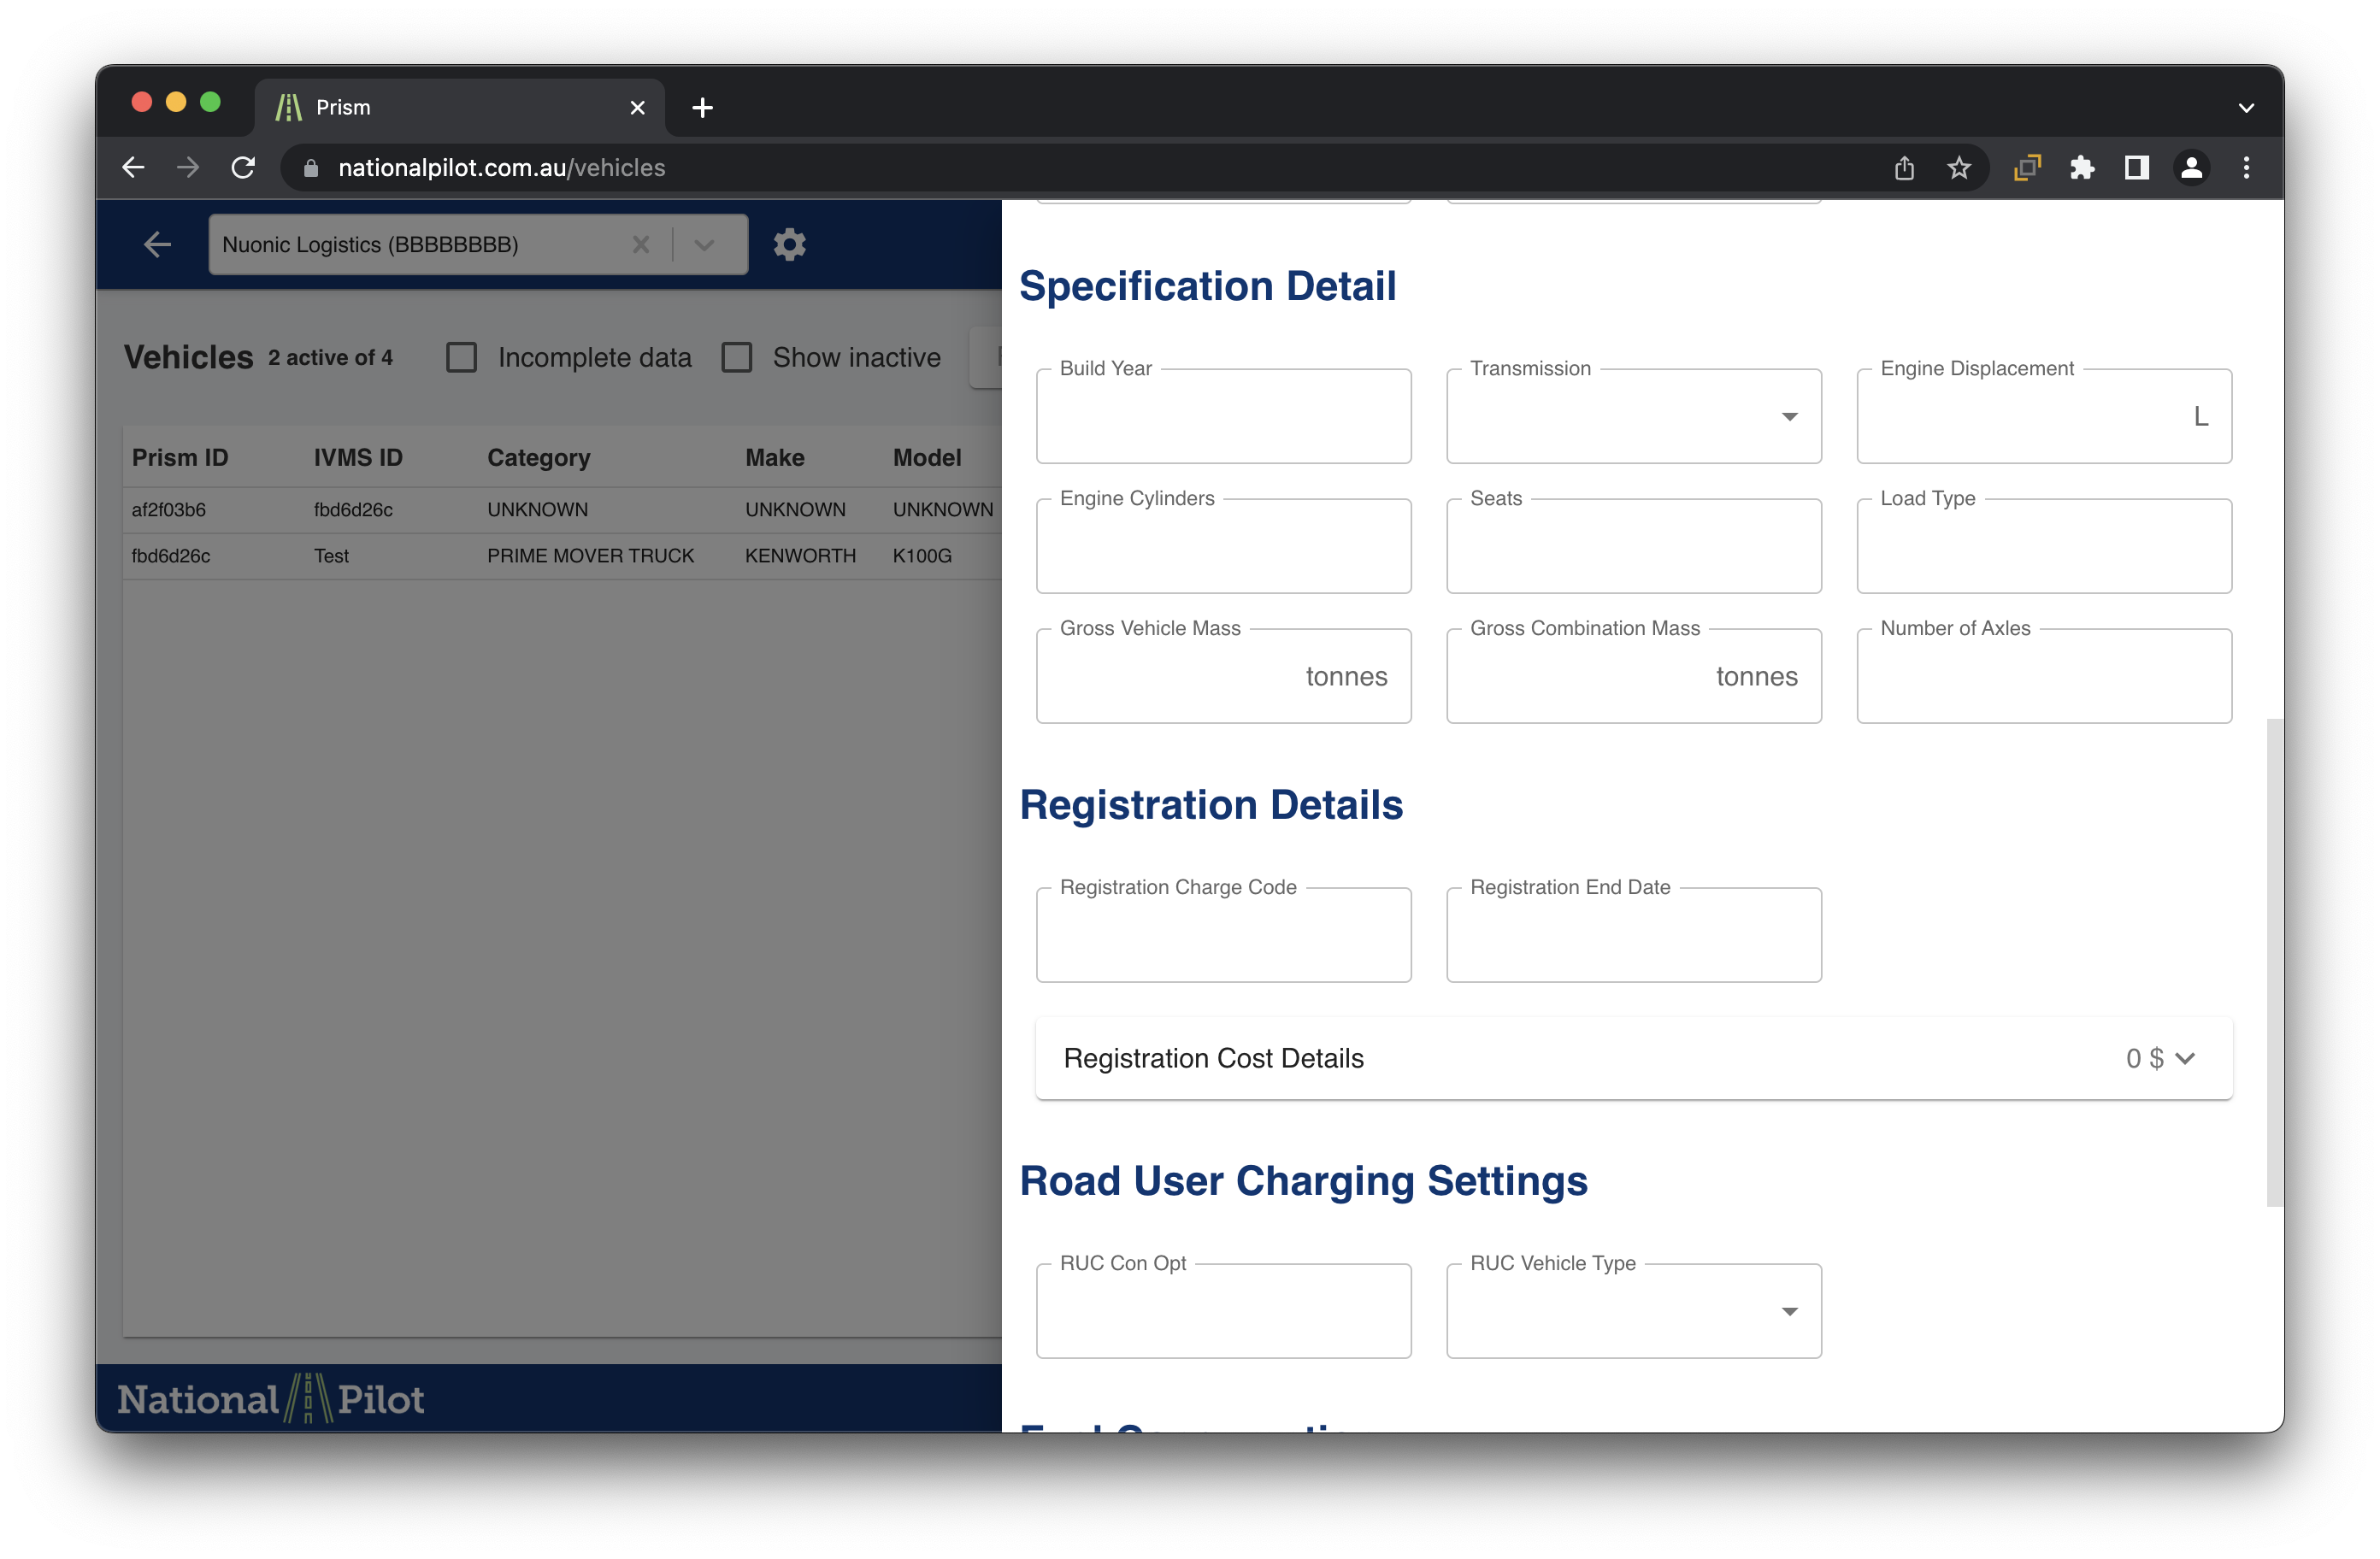Viewport: 2380px width, 1559px height.
Task: Open a new browser tab
Action: point(703,107)
